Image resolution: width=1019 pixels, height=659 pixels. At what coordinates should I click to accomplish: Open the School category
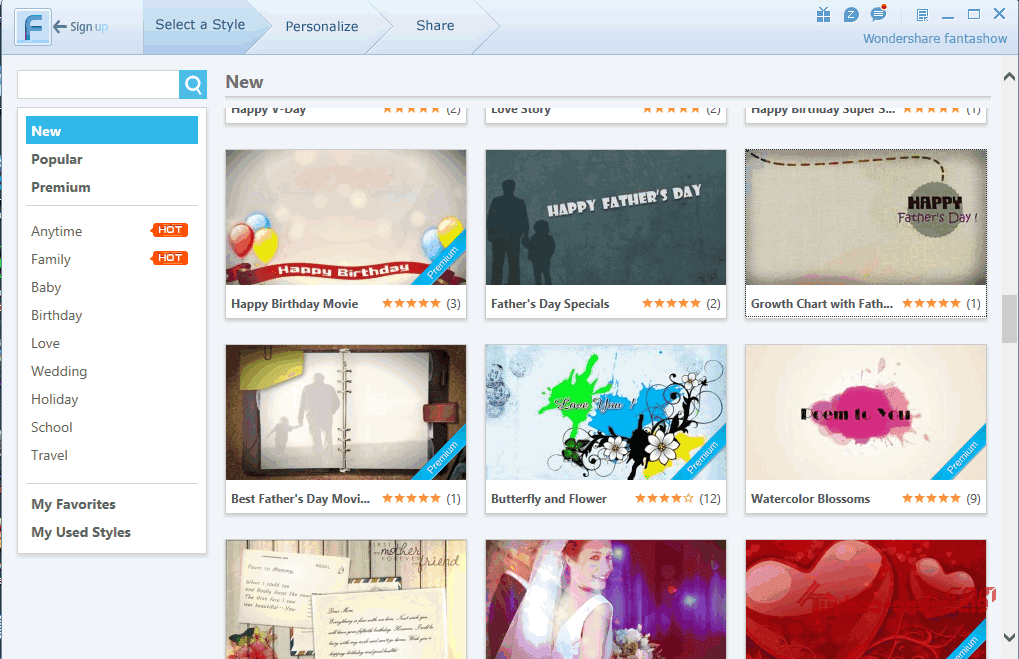[51, 427]
